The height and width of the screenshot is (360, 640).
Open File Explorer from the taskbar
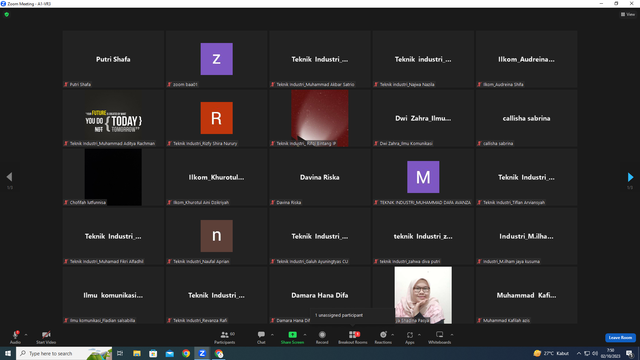[x=137, y=353]
